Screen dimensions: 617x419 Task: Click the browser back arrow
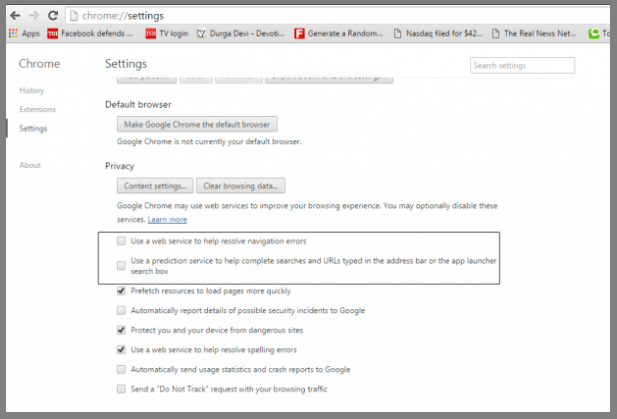click(x=14, y=16)
